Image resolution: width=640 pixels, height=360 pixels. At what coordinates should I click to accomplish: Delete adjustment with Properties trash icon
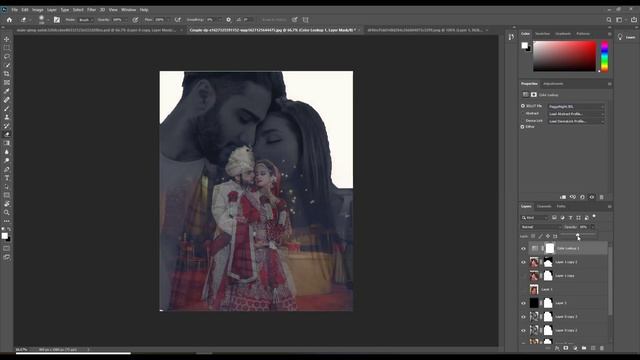tap(601, 197)
